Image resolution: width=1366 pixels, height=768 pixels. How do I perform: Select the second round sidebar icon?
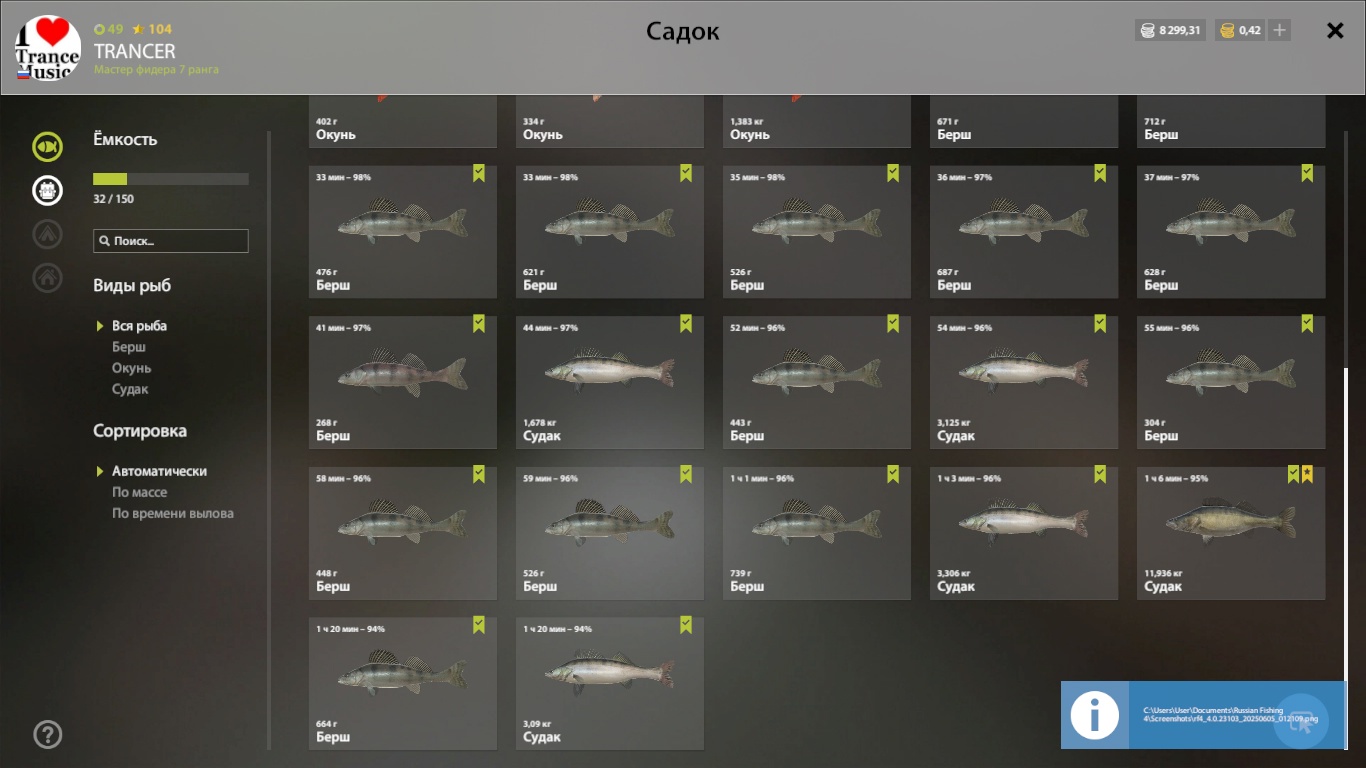(x=47, y=190)
